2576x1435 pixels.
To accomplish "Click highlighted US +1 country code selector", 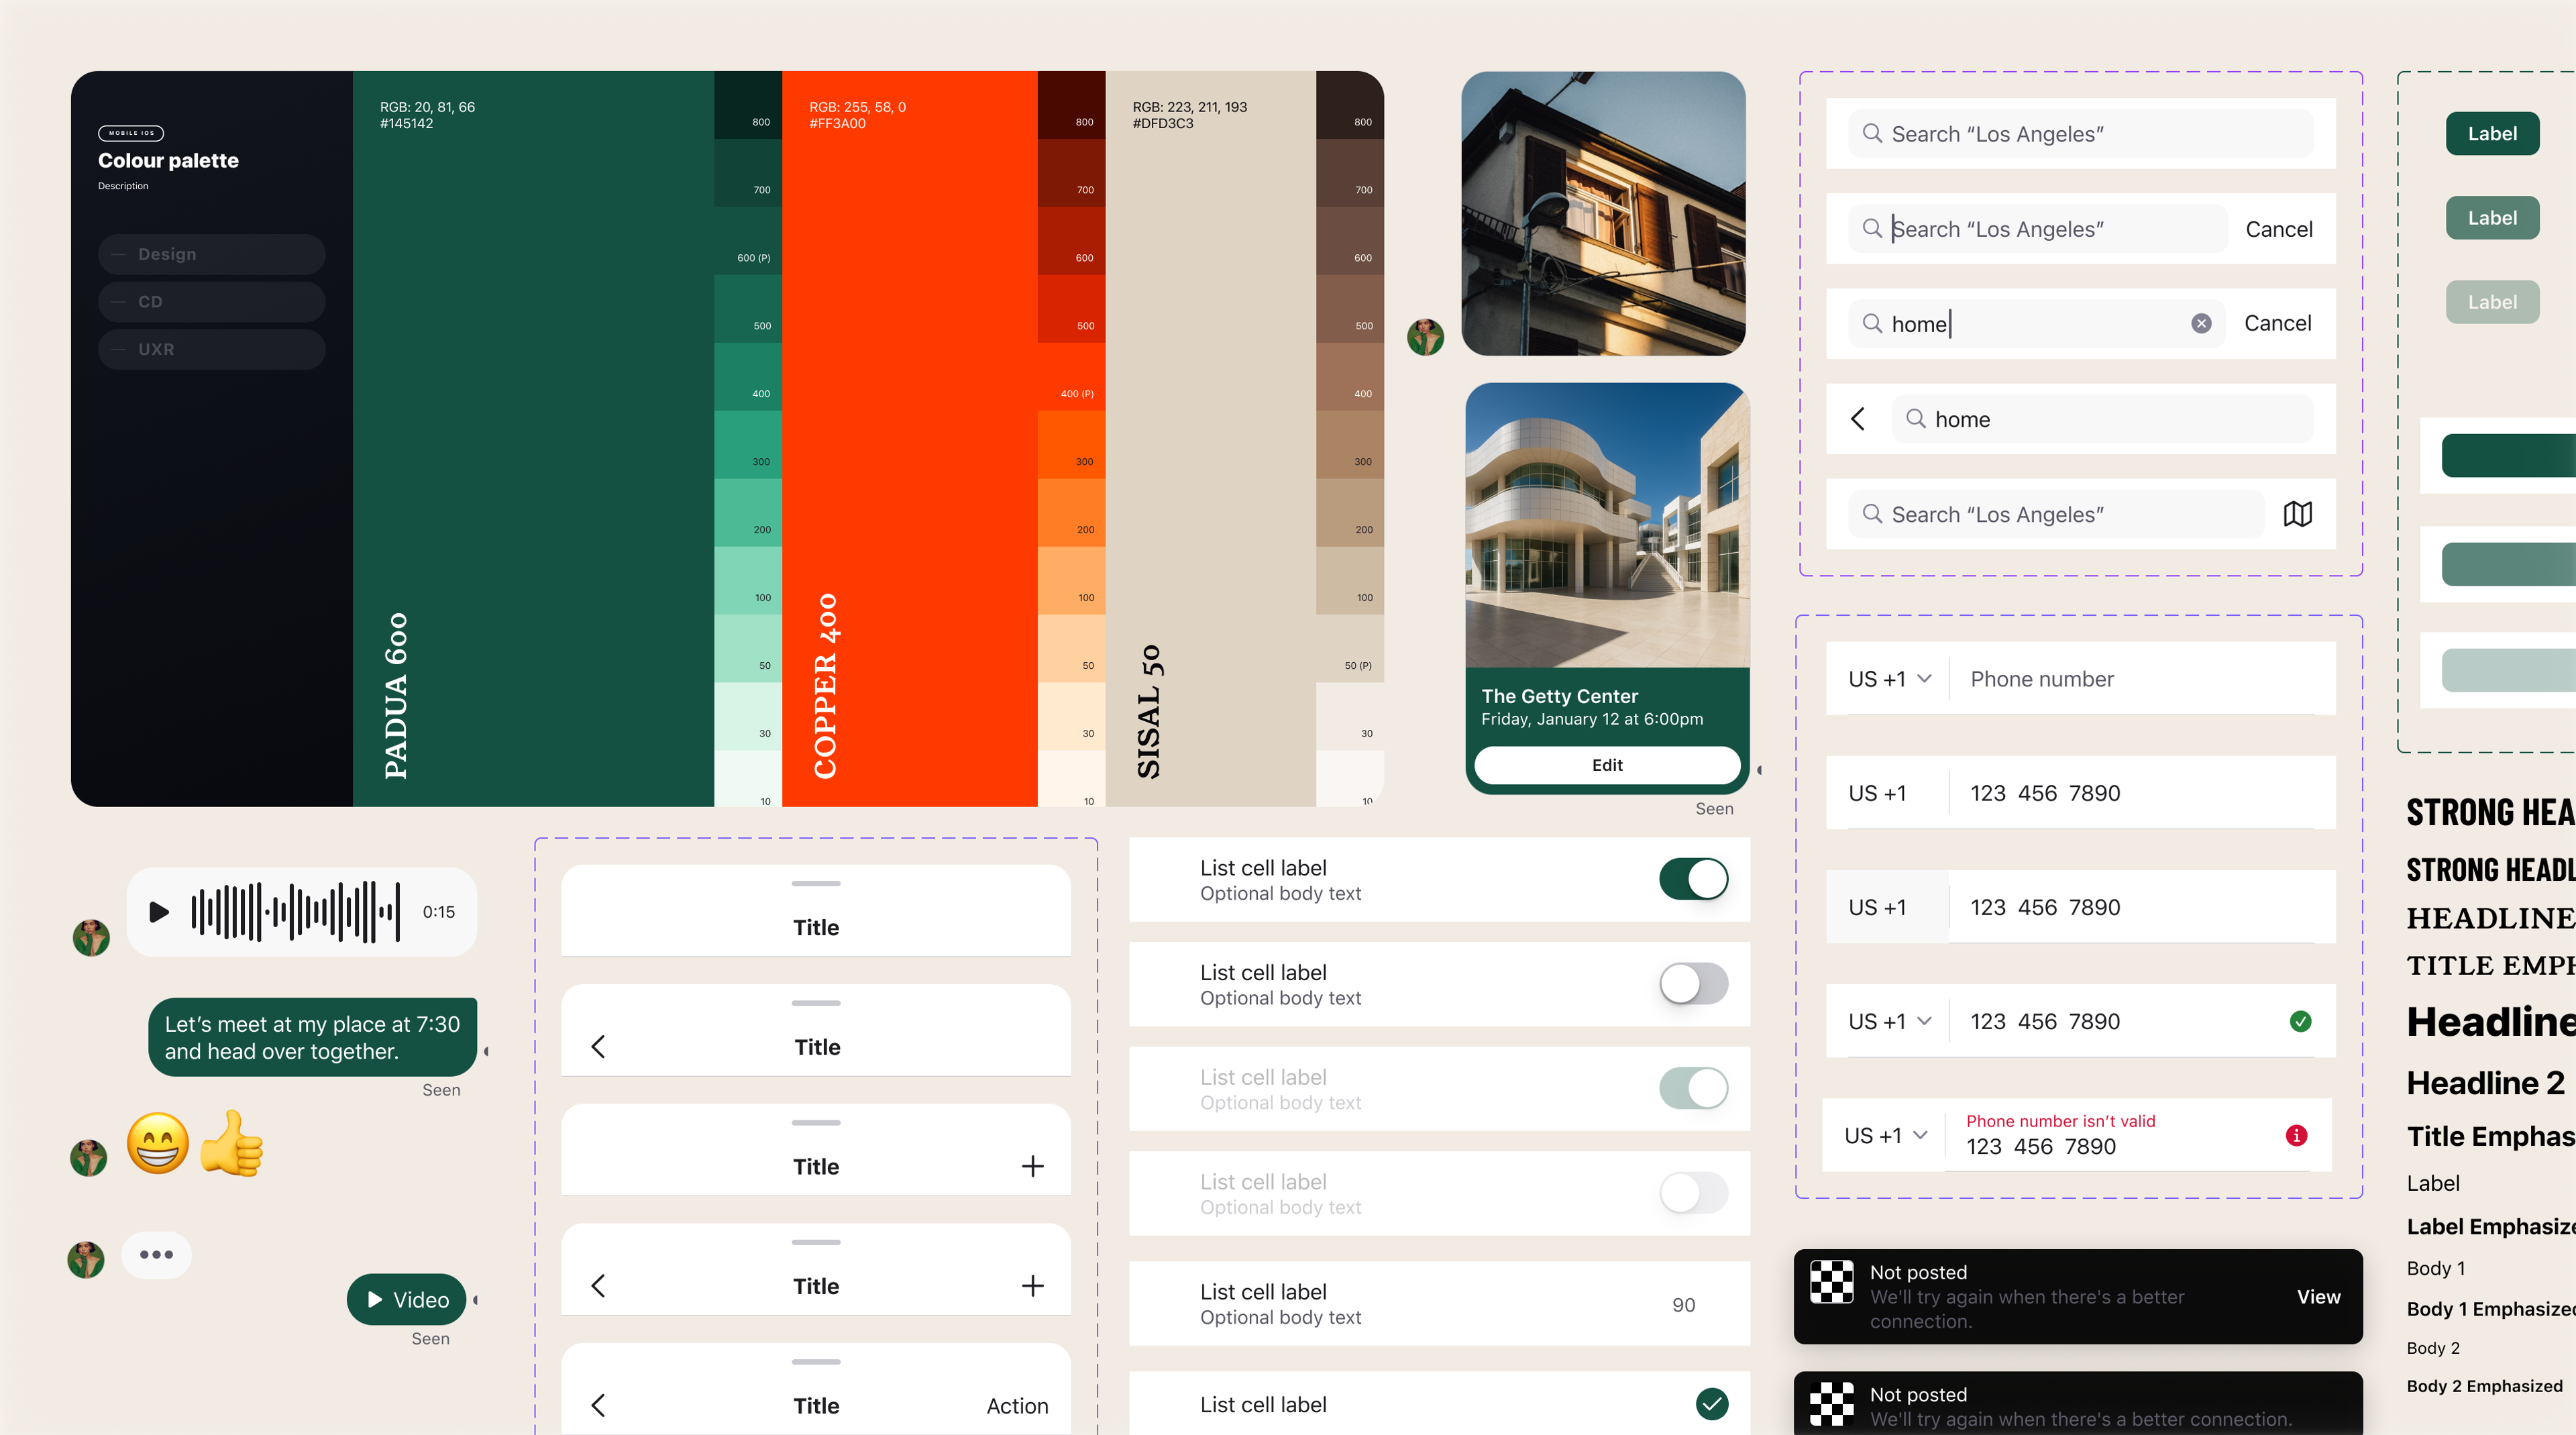I will pyautogui.click(x=1887, y=907).
